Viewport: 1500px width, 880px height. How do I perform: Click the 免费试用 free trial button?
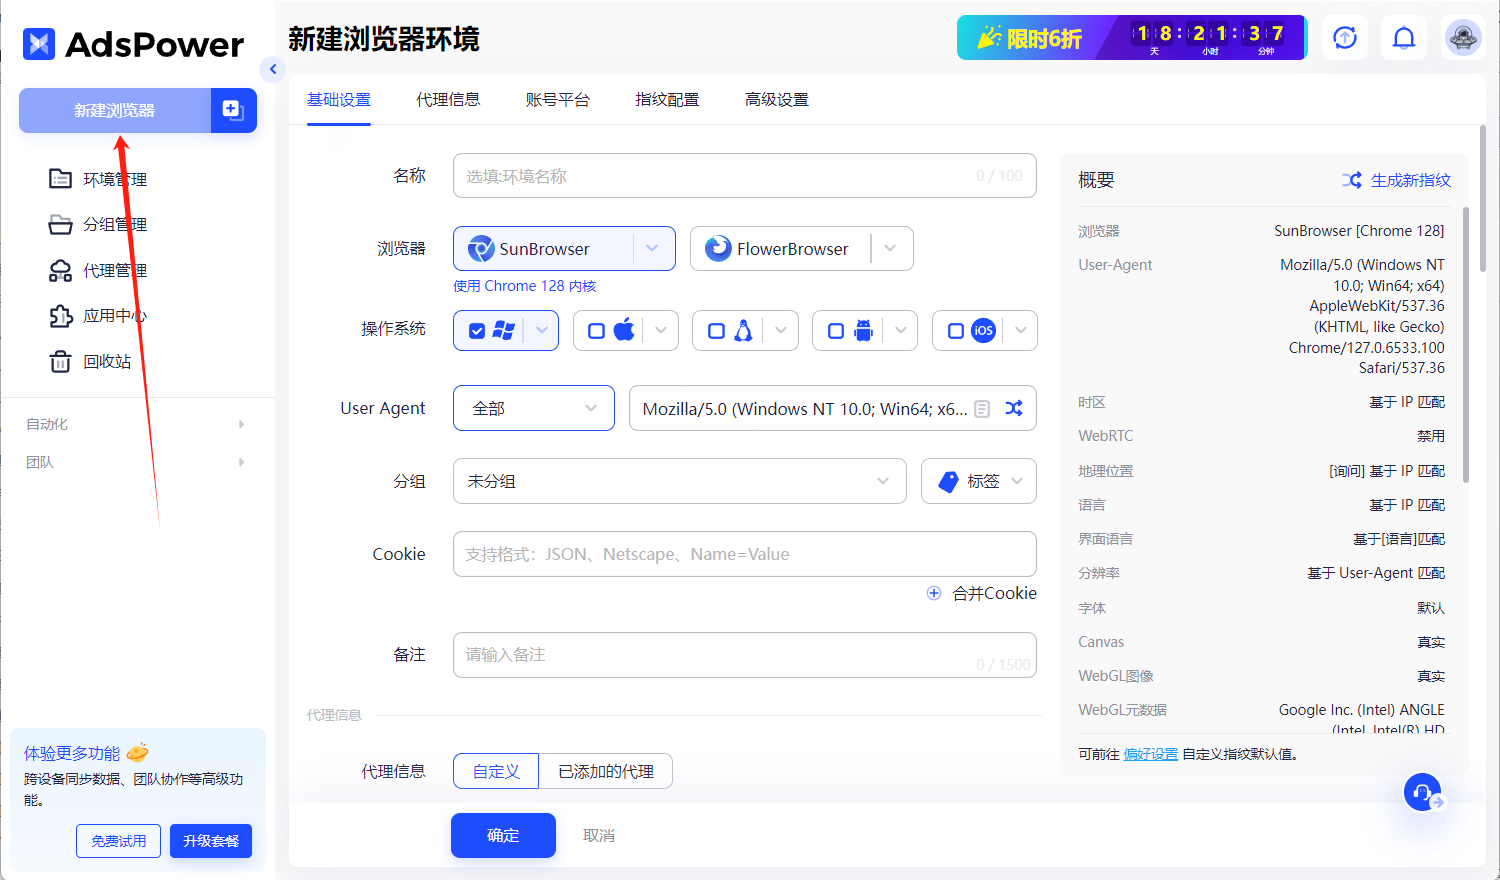(x=118, y=841)
